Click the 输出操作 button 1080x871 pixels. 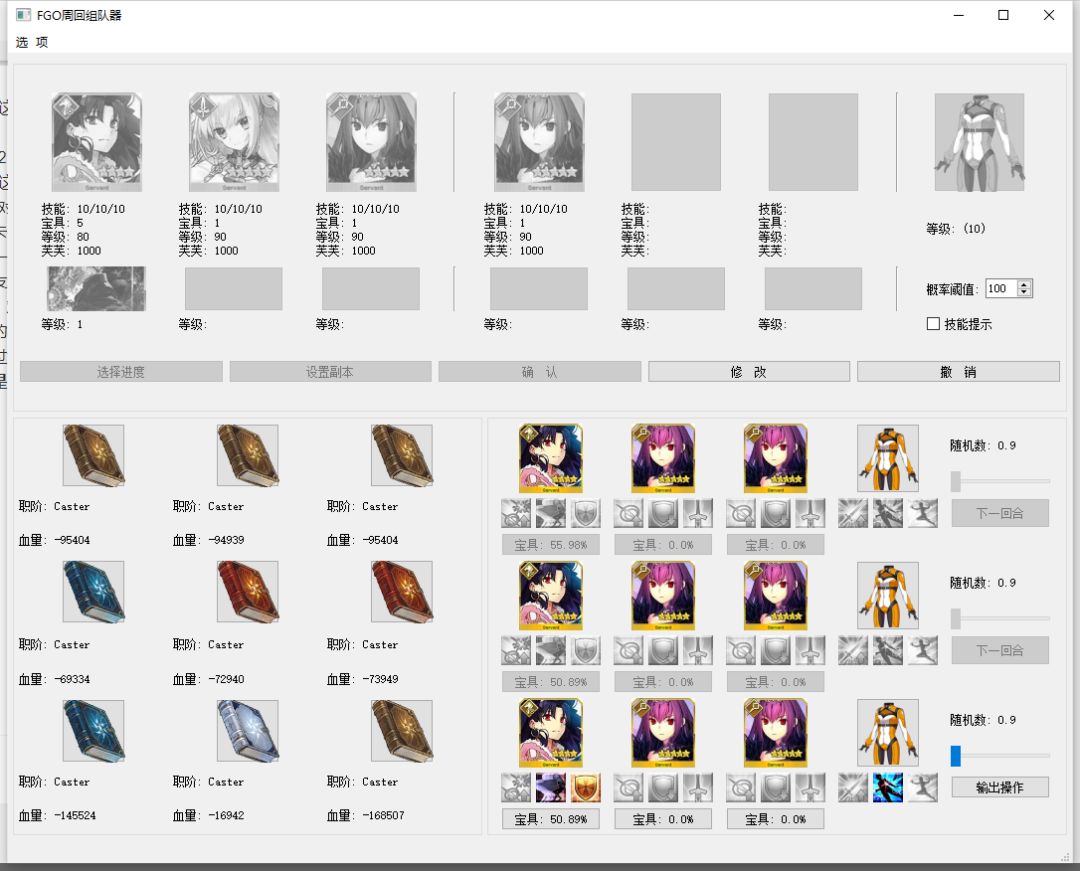coord(1000,787)
